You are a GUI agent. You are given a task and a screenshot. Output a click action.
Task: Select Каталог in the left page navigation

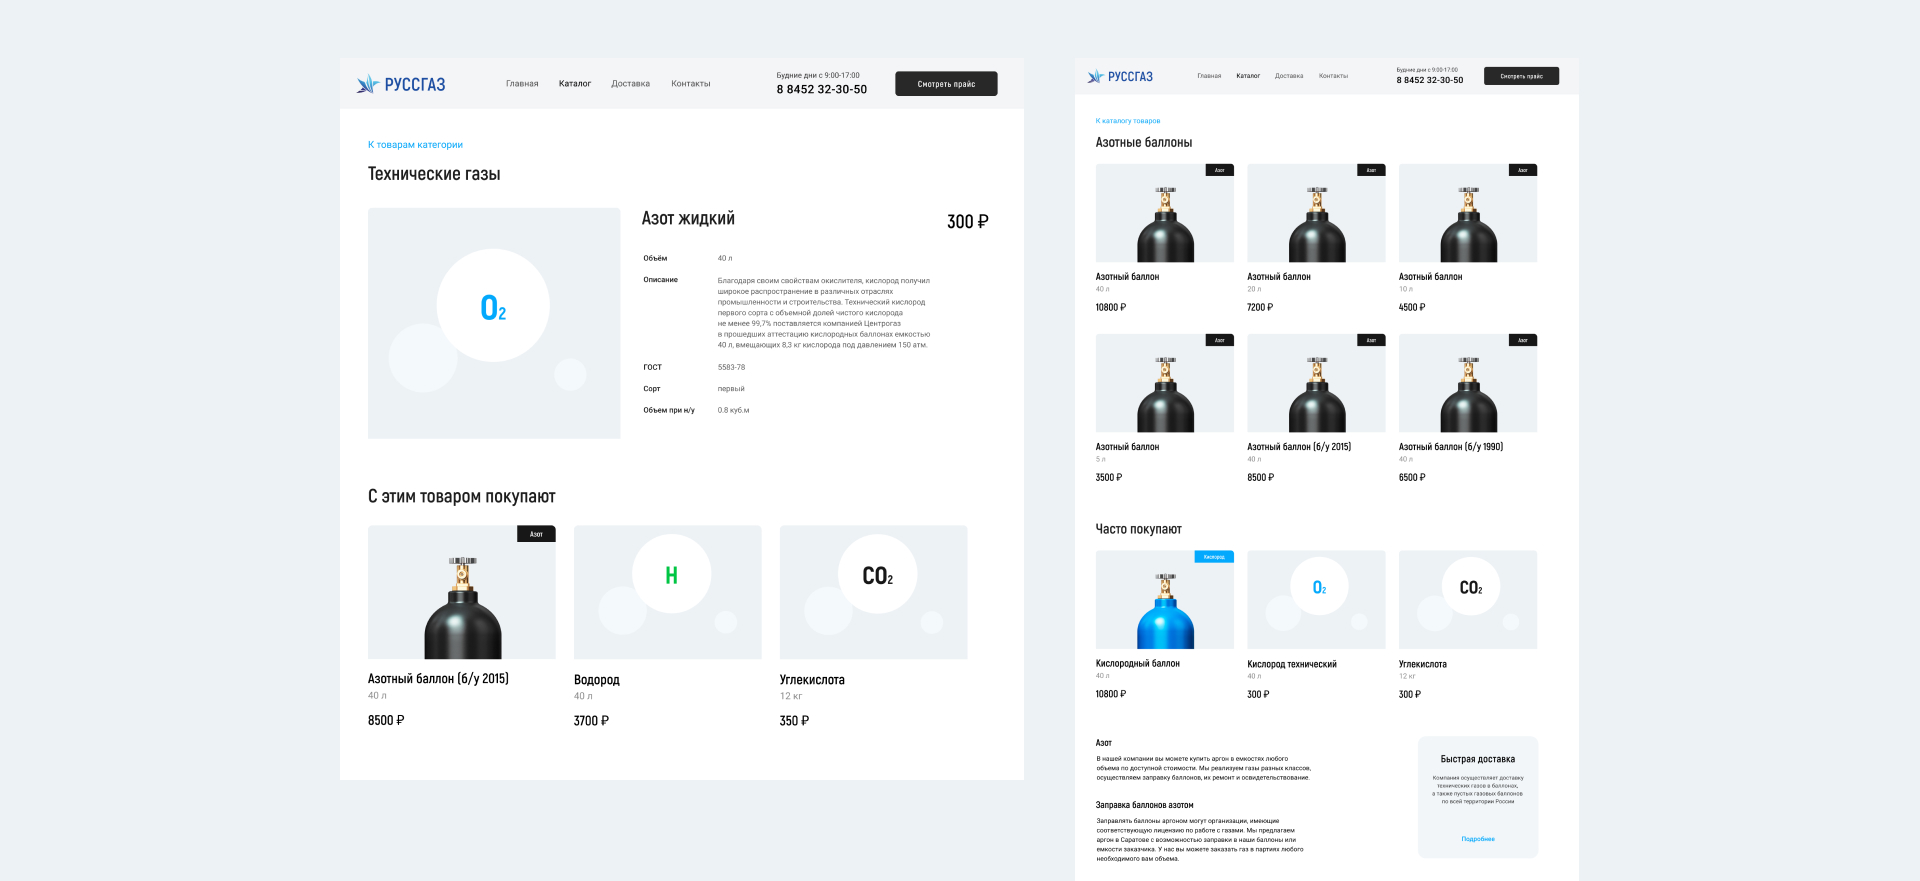tap(575, 84)
